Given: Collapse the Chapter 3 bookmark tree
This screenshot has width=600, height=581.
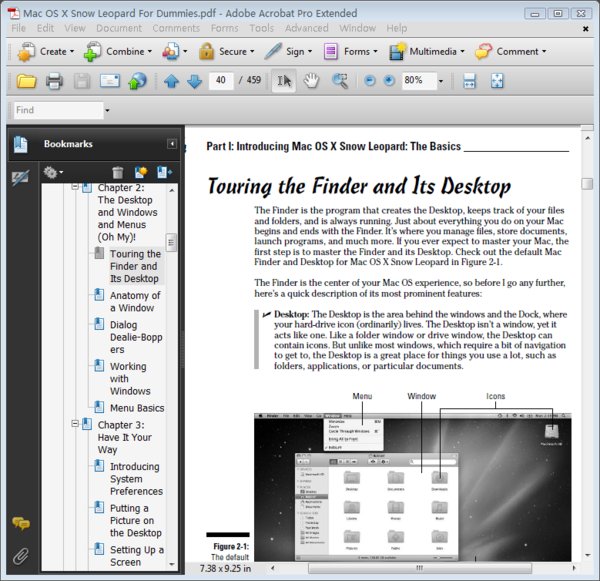Looking at the screenshot, I should tap(75, 424).
